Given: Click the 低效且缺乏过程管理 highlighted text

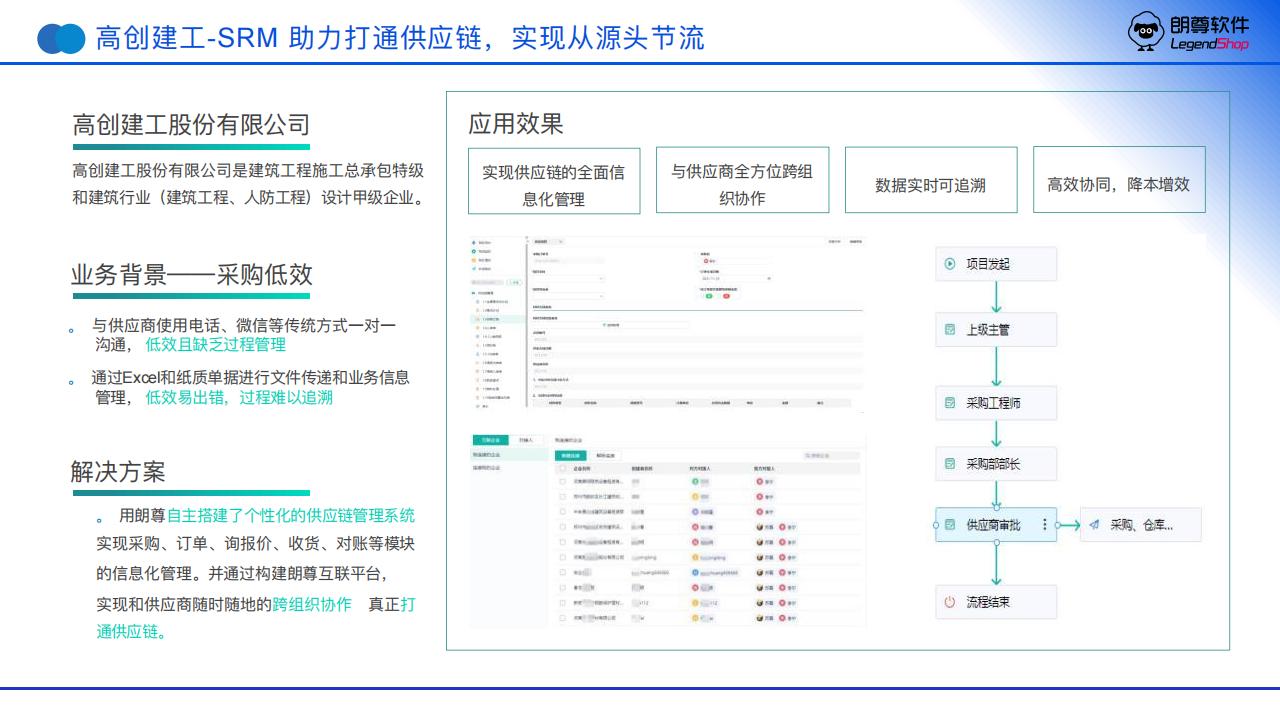Looking at the screenshot, I should click(216, 344).
